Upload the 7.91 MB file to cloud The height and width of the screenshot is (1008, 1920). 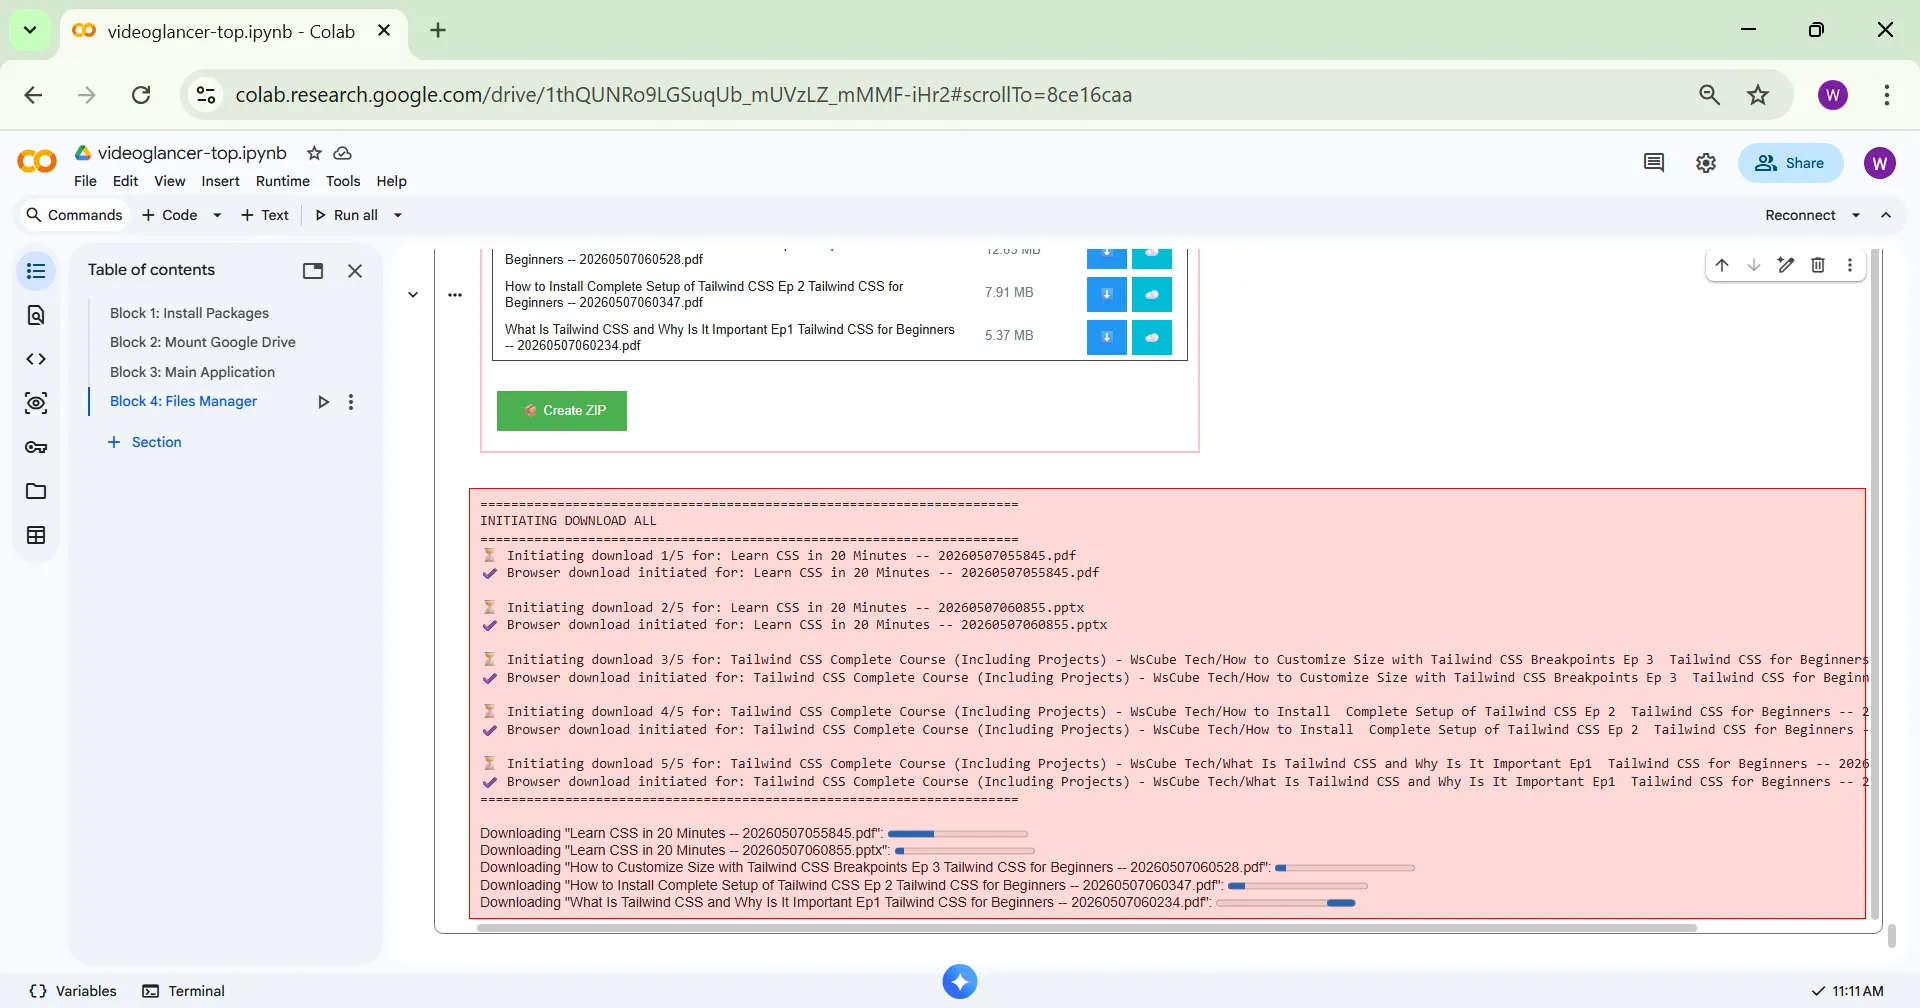1152,294
